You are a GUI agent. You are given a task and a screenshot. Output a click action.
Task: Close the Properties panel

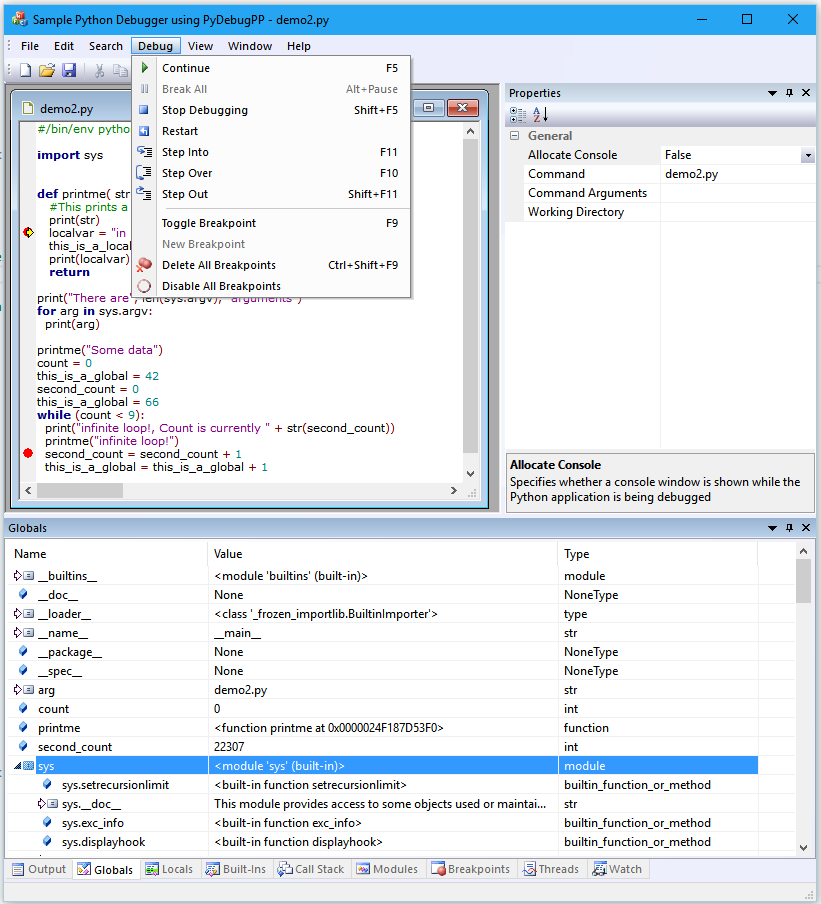pyautogui.click(x=806, y=93)
